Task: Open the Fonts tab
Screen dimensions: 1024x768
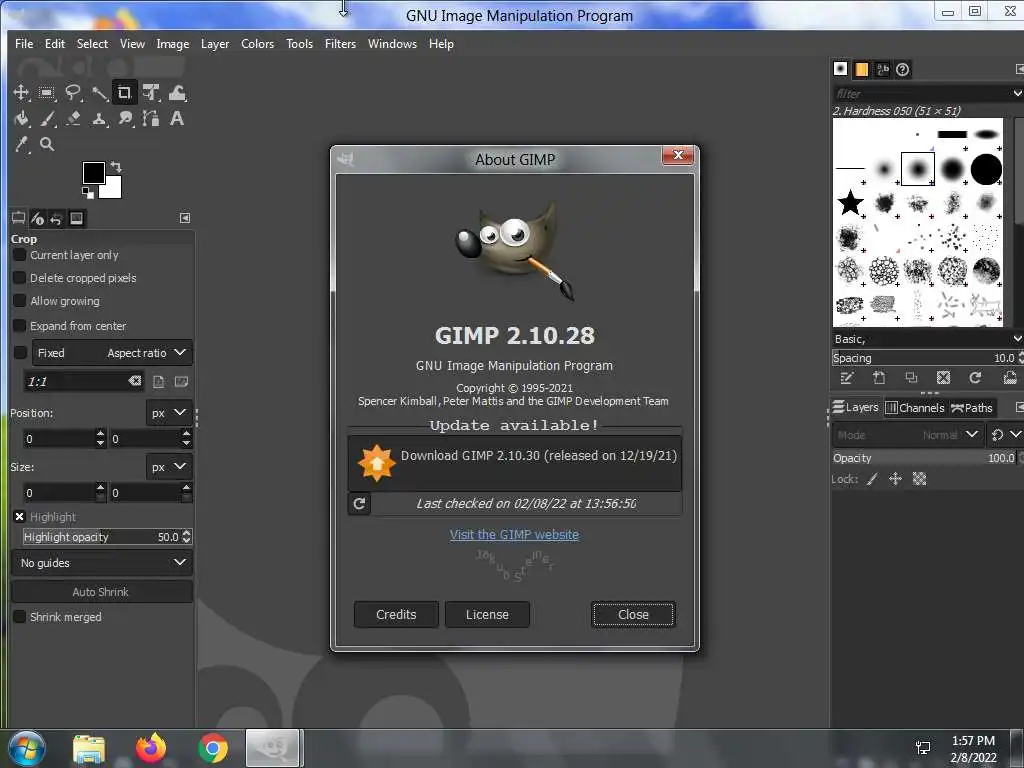Action: [x=882, y=69]
